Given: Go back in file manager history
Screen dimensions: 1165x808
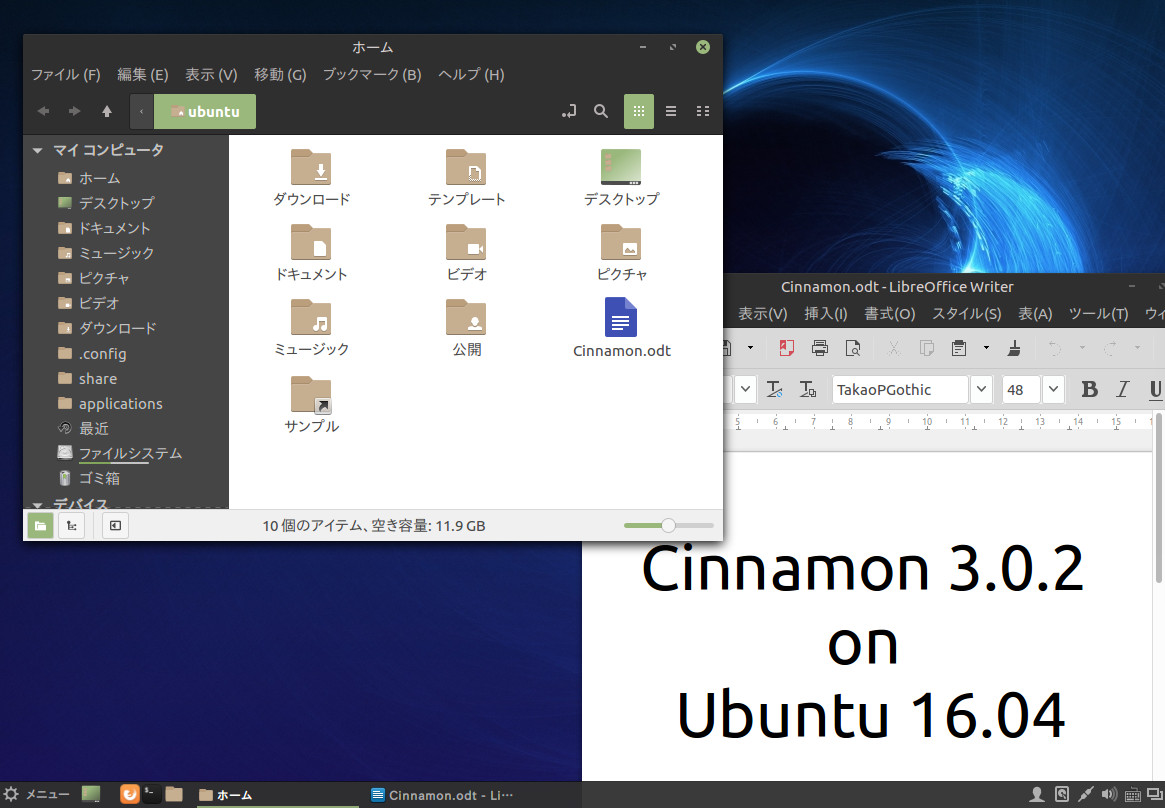Looking at the screenshot, I should tap(43, 111).
